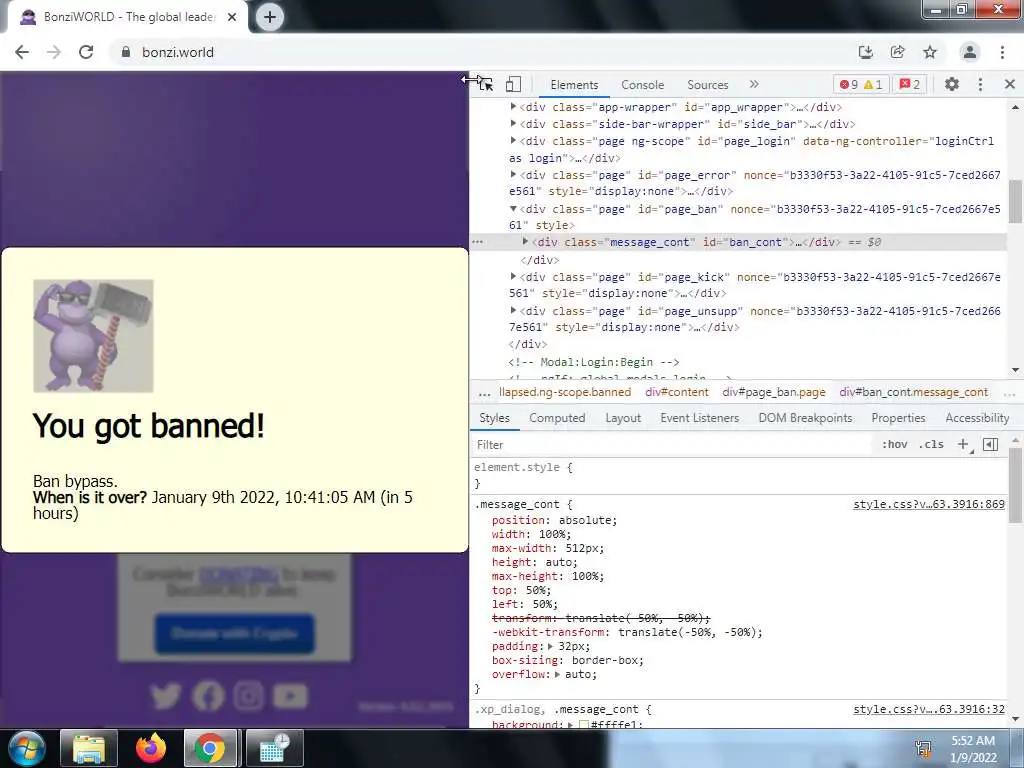This screenshot has height=768, width=1024.
Task: Close the BonziWORLD tab
Action: pos(232,17)
